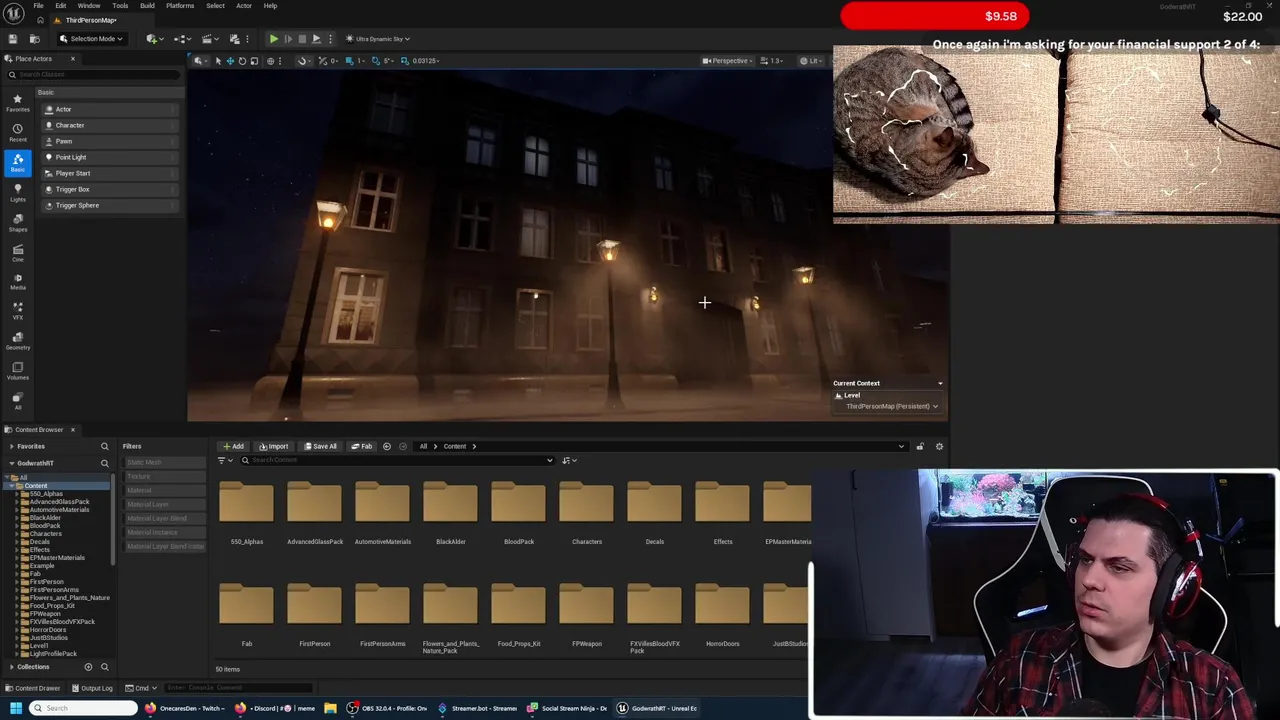Pick the Player Start actor entry
This screenshot has width=1280, height=720.
coord(110,173)
